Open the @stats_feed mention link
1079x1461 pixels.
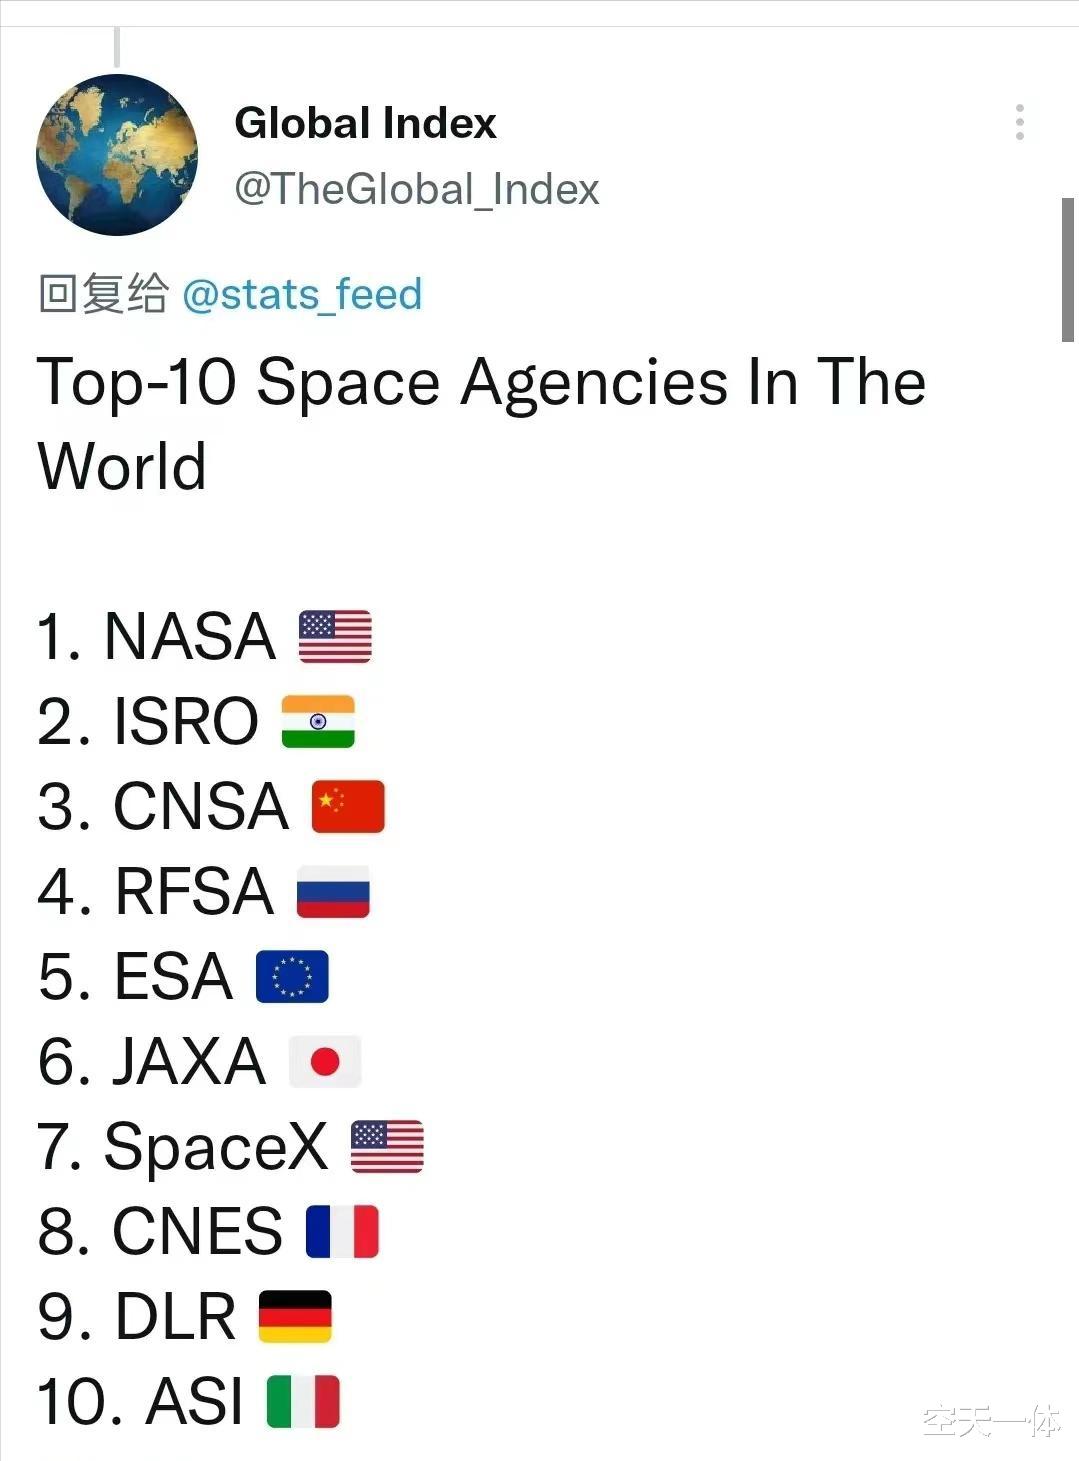coord(302,294)
